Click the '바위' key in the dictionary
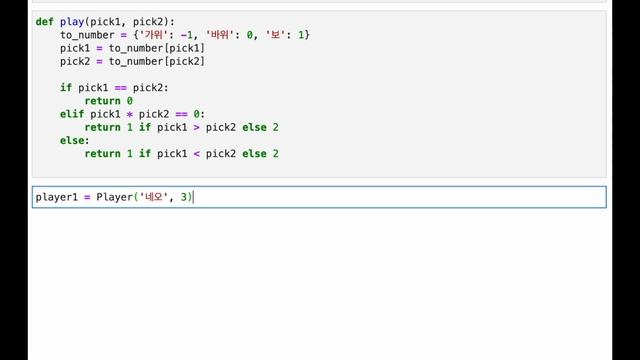640x360 pixels. coord(220,35)
